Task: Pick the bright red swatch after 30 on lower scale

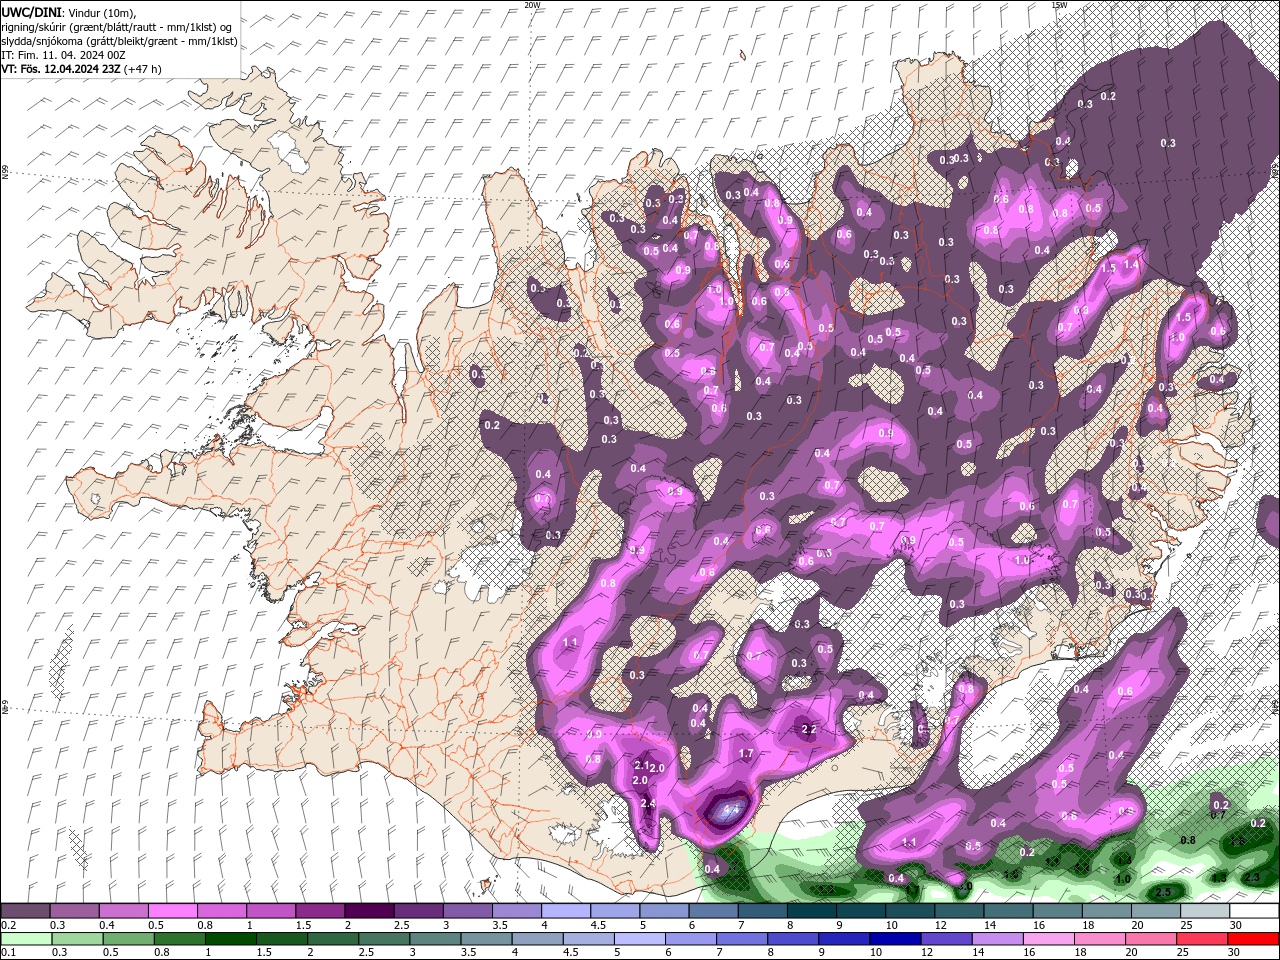Action: (1255, 939)
